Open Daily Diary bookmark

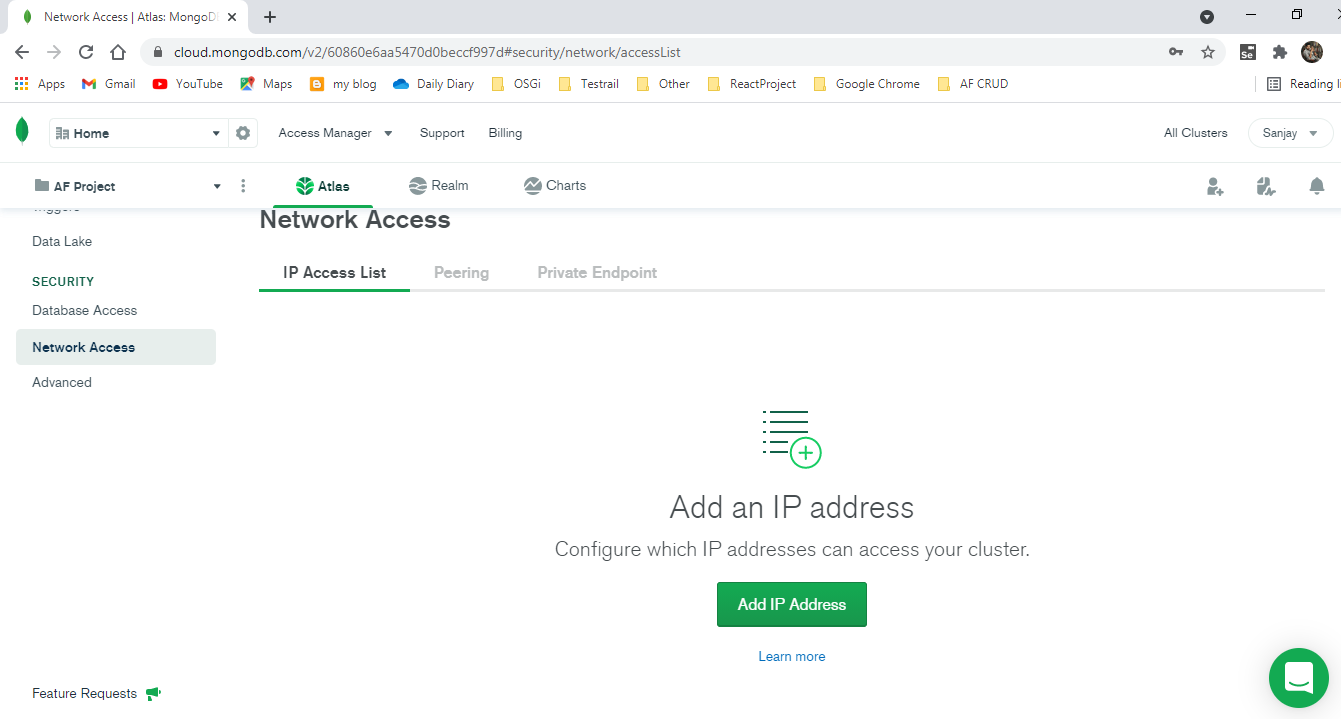(x=434, y=84)
